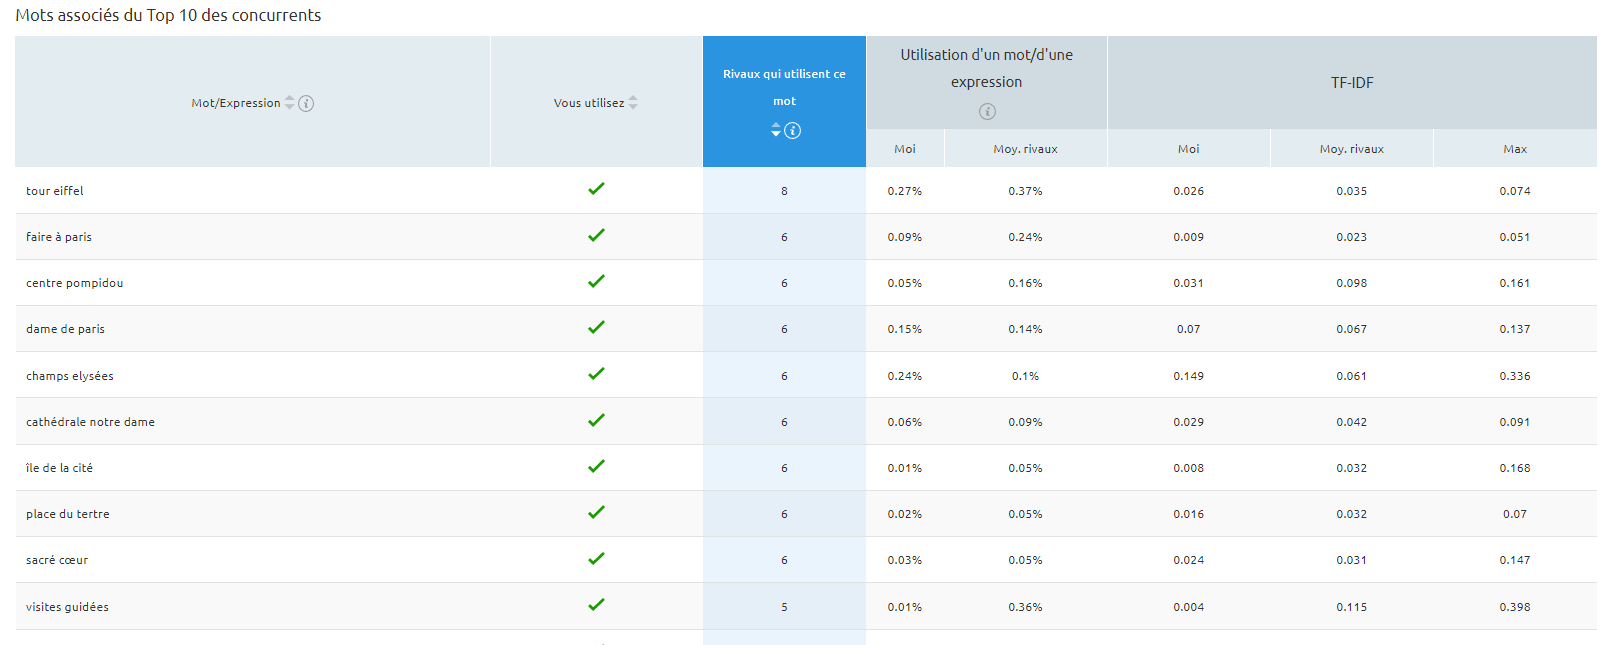Click green checkmark for tour eiffel

click(596, 189)
